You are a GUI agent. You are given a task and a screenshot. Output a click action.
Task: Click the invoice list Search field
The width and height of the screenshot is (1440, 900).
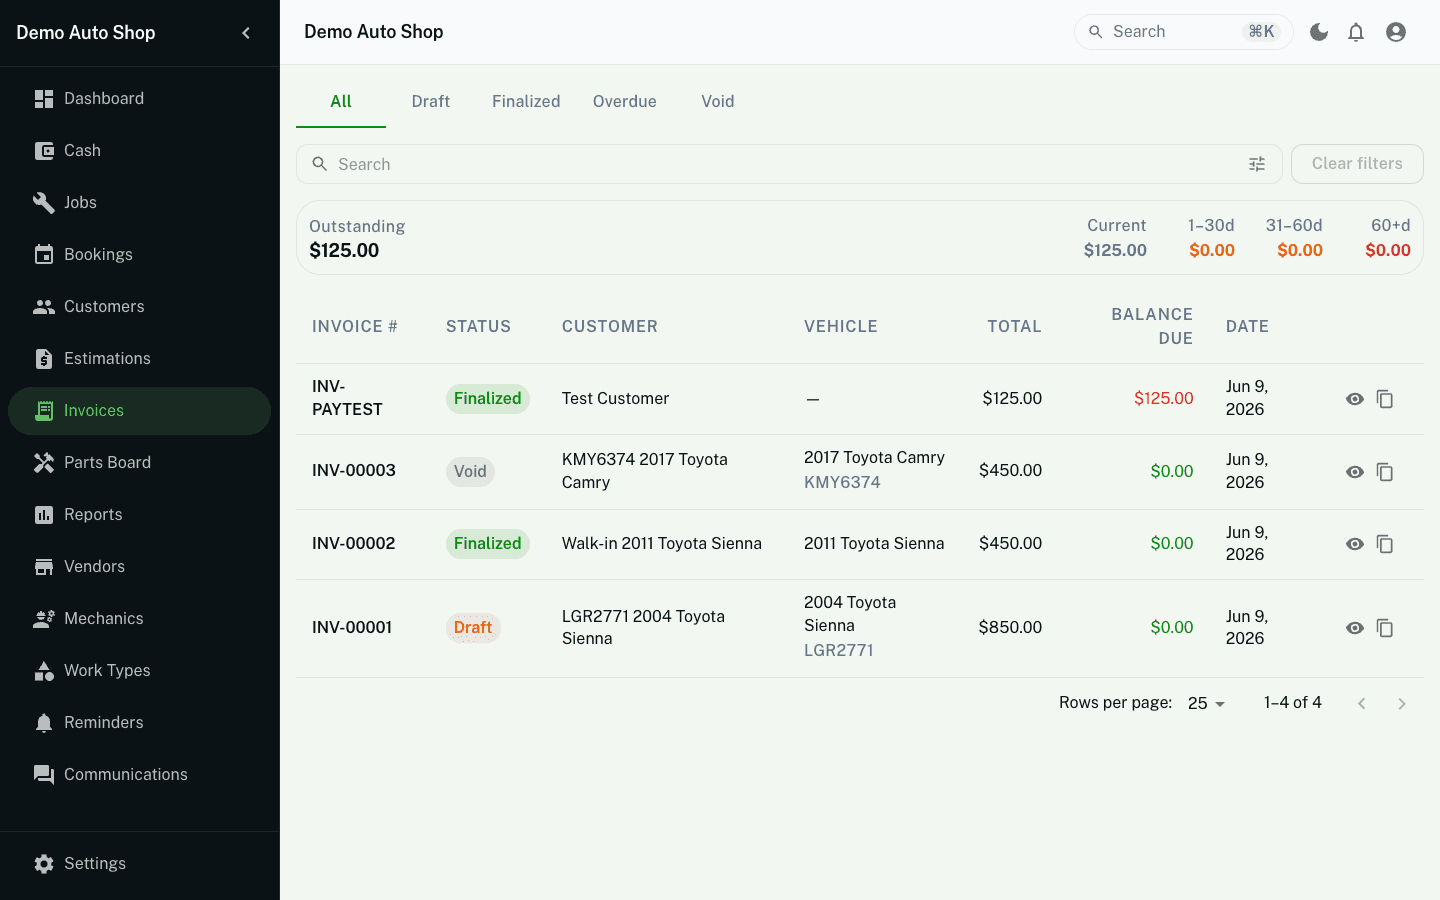[x=789, y=164]
